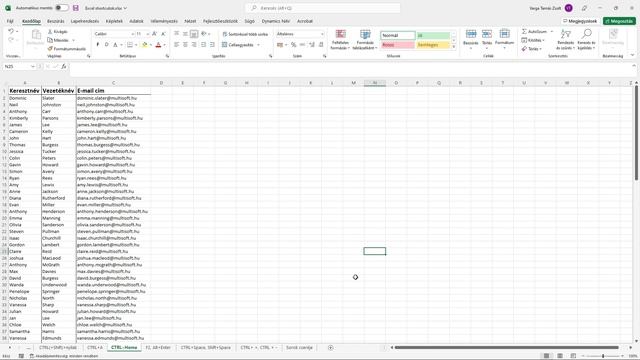Cut selection with Kivágás scissors
640x360 pixels.
(x=58, y=31)
